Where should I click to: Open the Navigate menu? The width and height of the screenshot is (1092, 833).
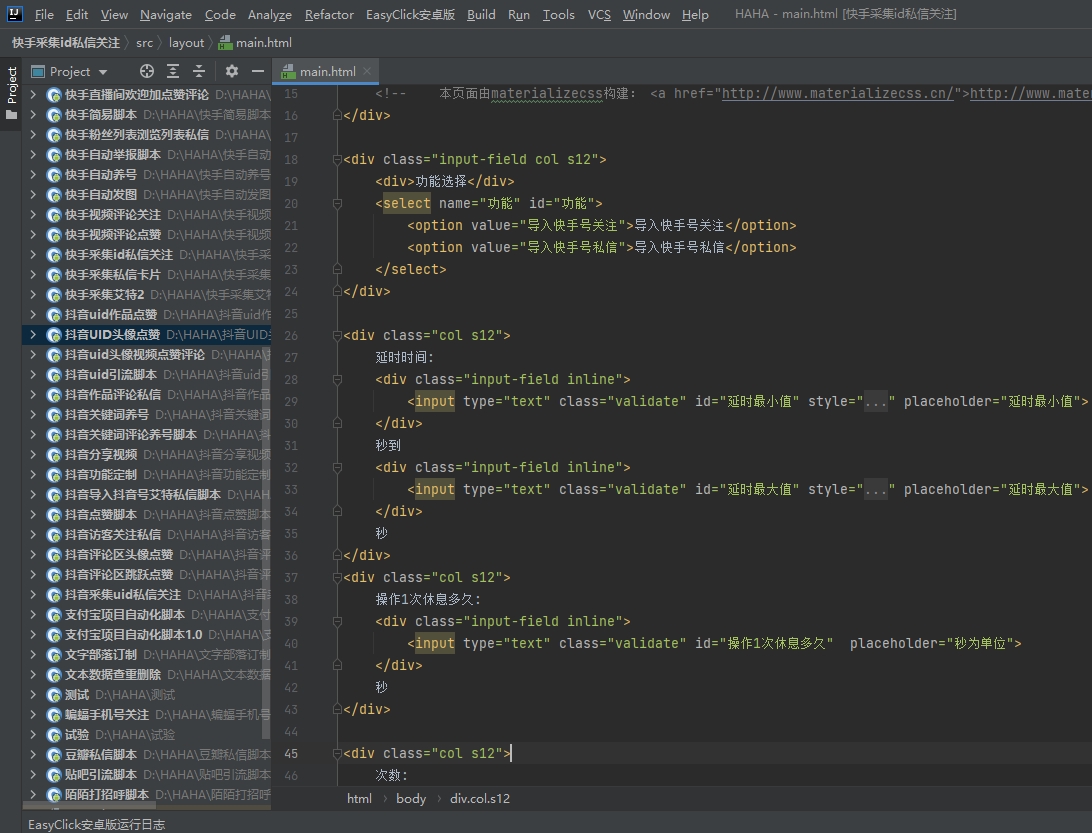166,15
